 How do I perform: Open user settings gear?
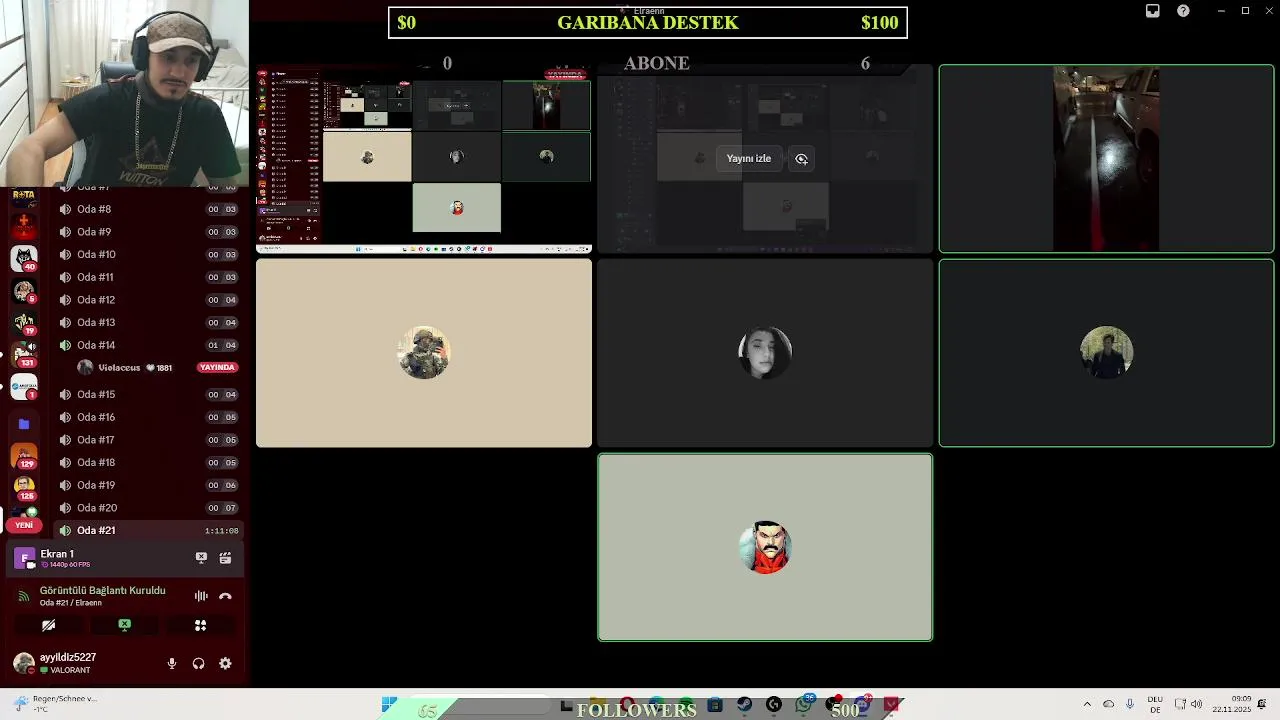pyautogui.click(x=225, y=663)
